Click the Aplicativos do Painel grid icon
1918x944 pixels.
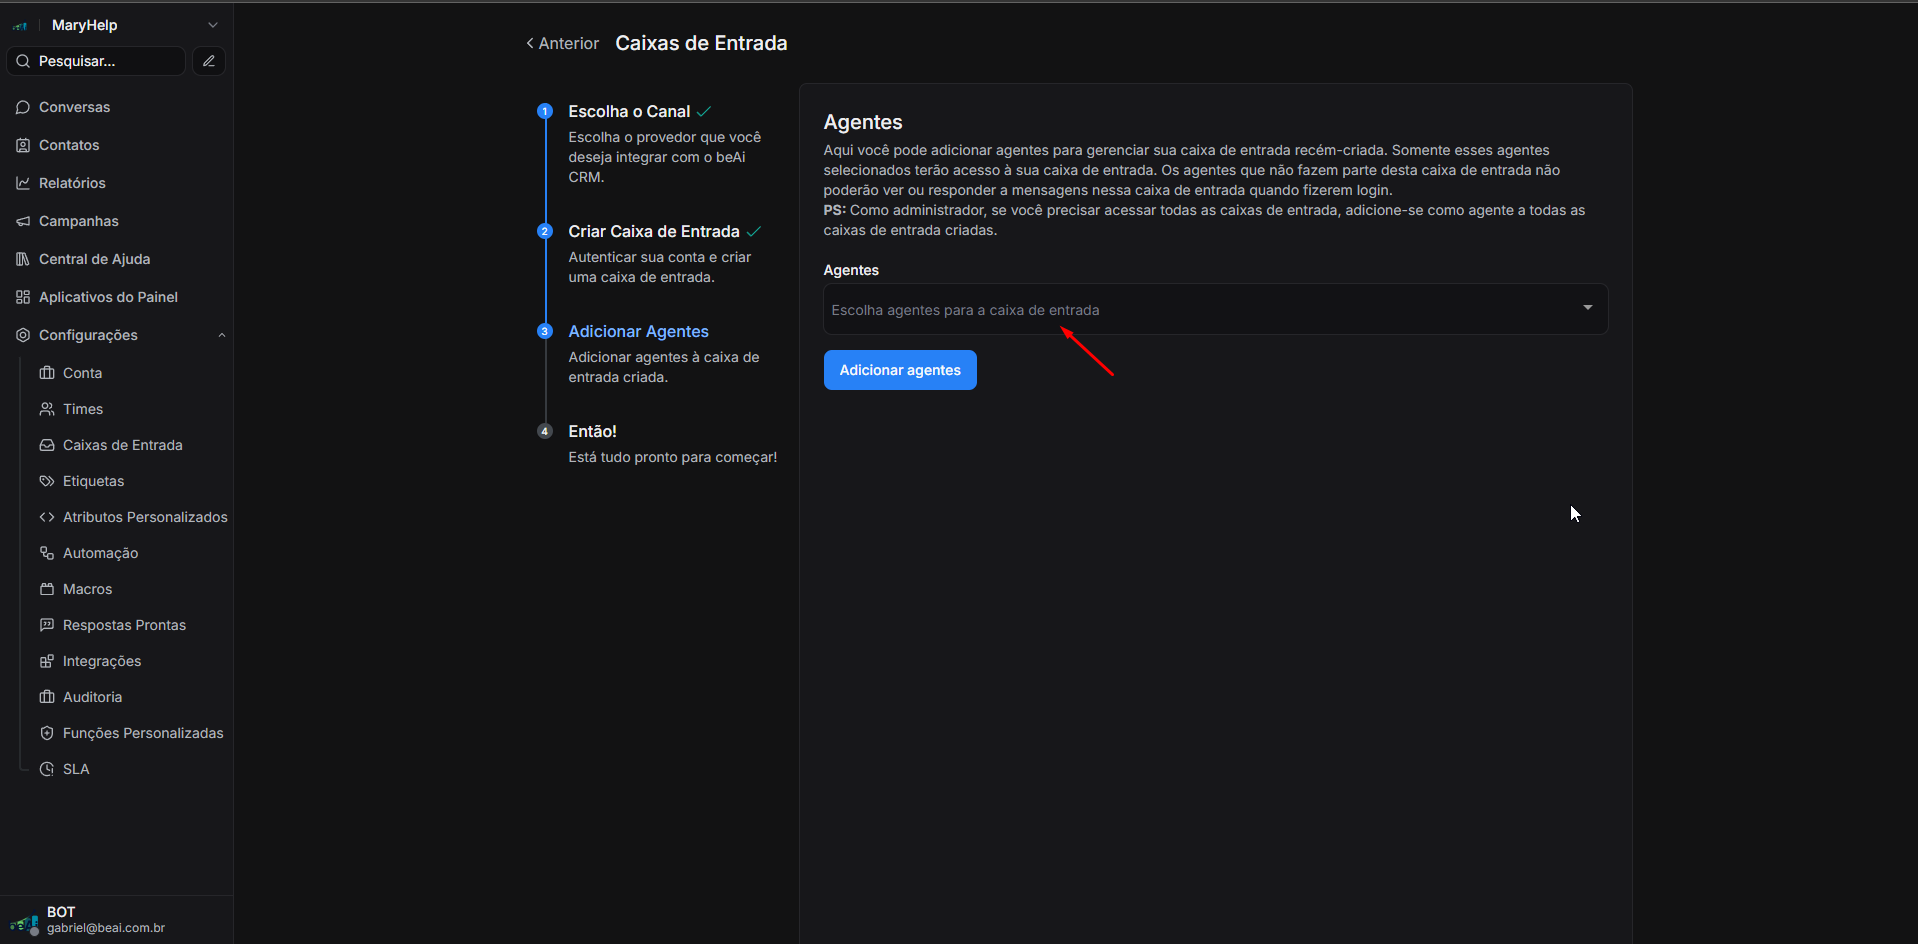coord(23,297)
